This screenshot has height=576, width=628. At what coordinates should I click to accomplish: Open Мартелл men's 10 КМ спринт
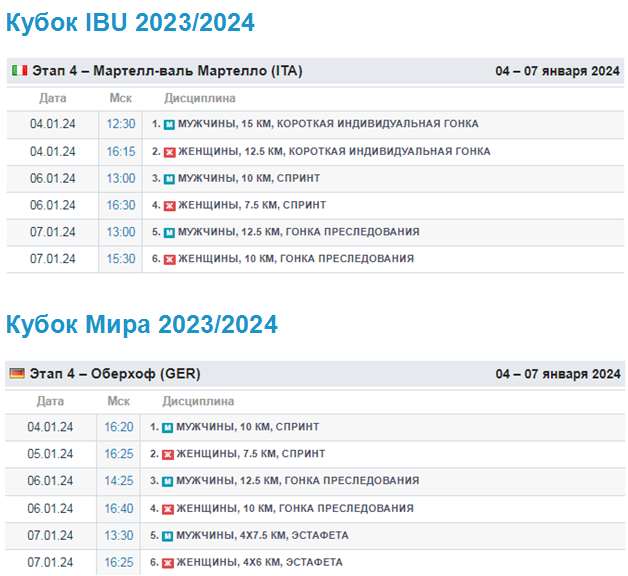click(x=249, y=178)
